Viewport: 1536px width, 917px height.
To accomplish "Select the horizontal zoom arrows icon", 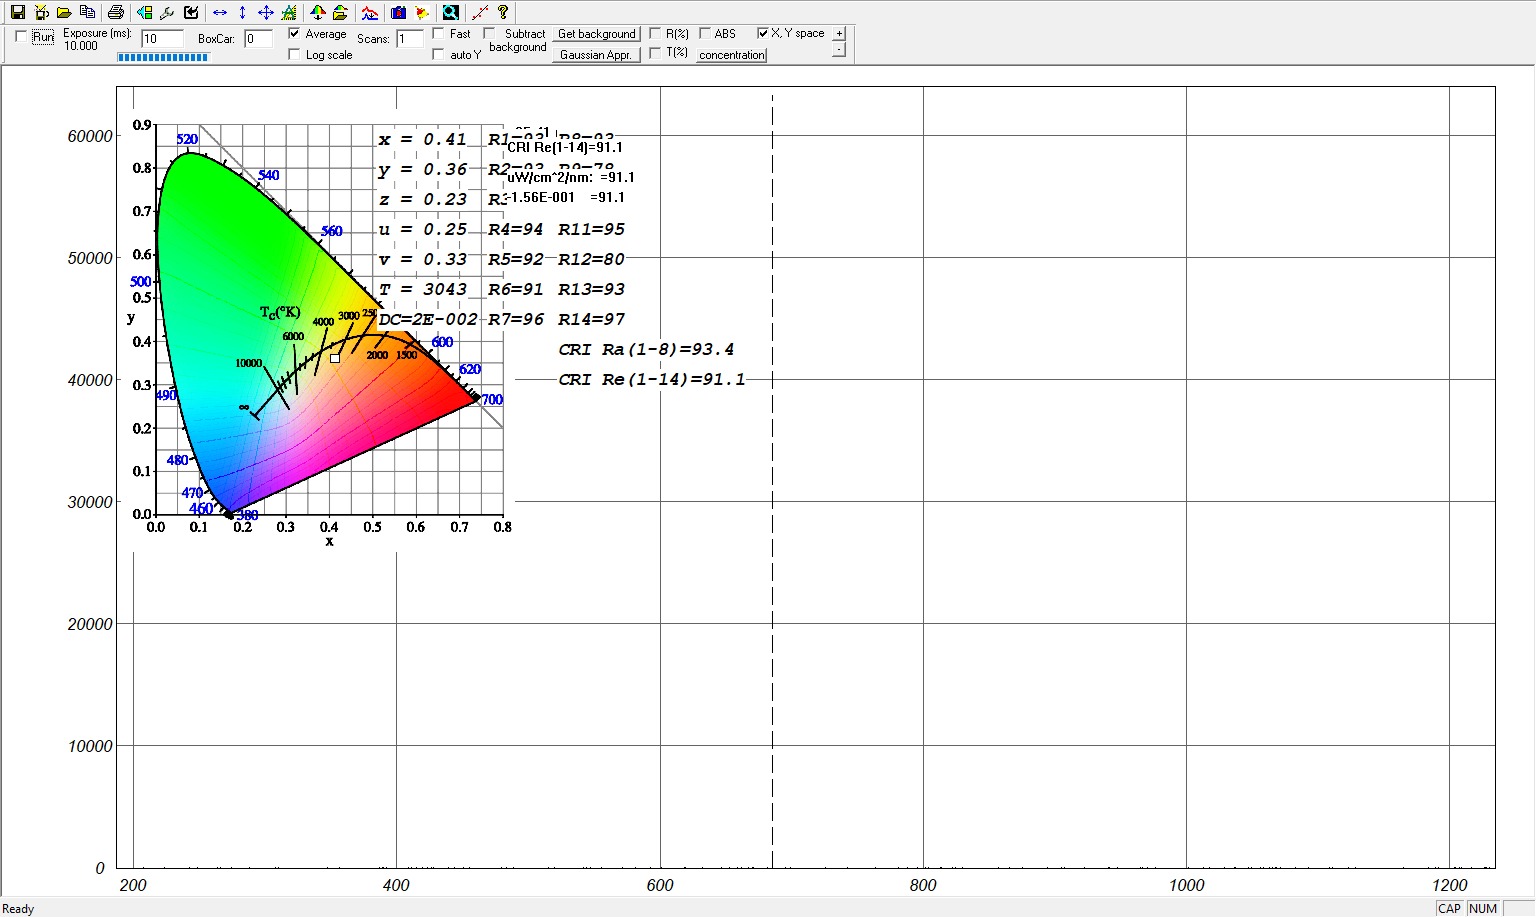I will 219,12.
